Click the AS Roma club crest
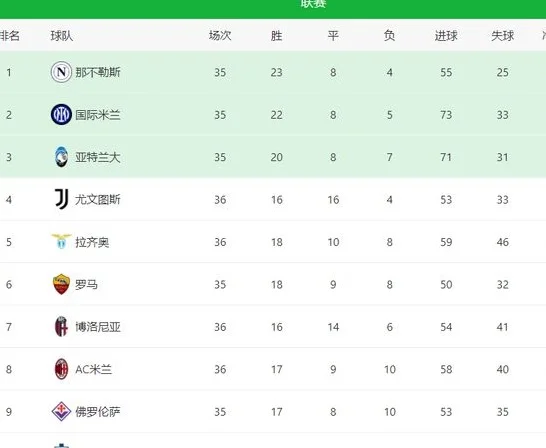The height and width of the screenshot is (448, 546). (61, 284)
